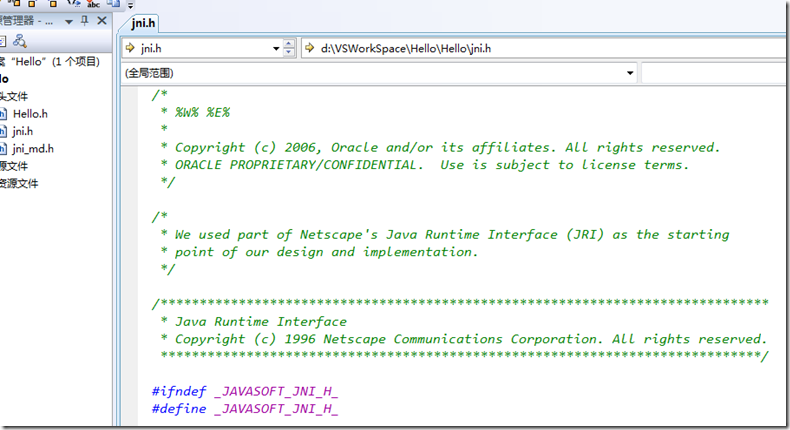Click the navigation stepper up arrow
The image size is (790, 430).
tap(289, 44)
